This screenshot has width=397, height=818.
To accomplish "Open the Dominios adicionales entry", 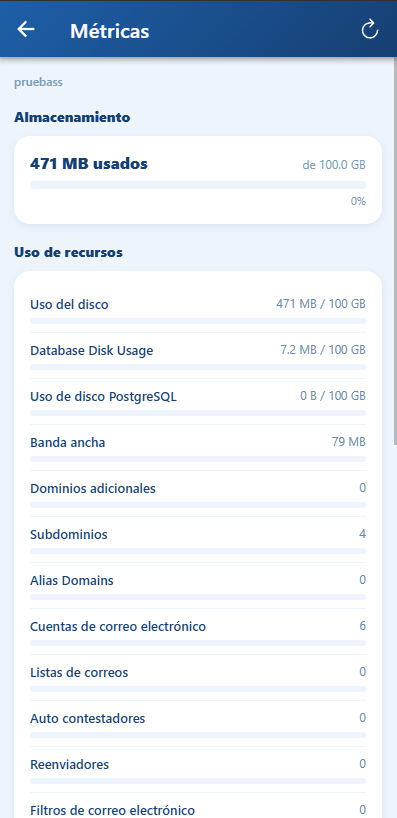I will tap(198, 494).
